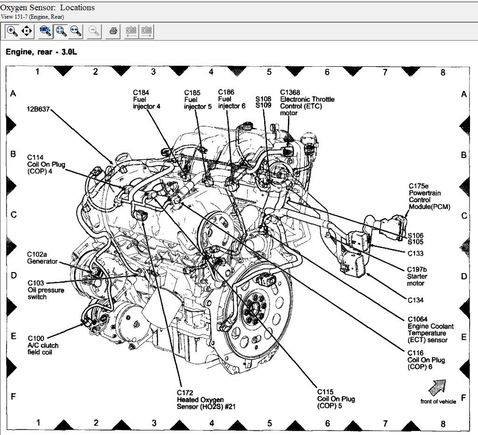This screenshot has height=435, width=478.
Task: Click the C1064 Engine Coolant Temperature label
Action: [430, 329]
